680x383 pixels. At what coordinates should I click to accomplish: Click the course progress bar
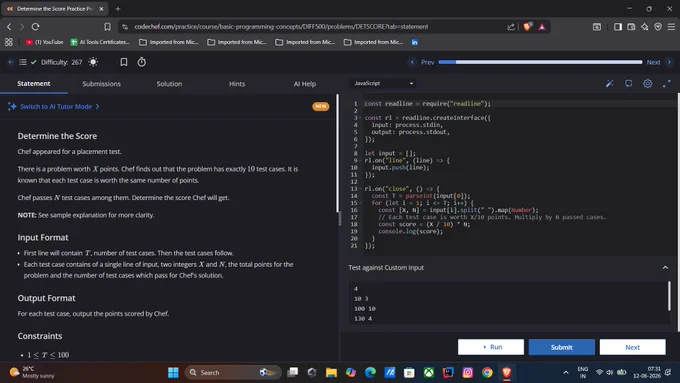tap(540, 62)
